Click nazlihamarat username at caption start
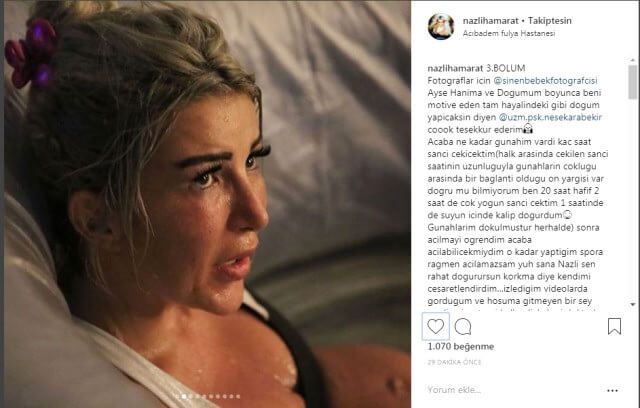 coord(455,68)
